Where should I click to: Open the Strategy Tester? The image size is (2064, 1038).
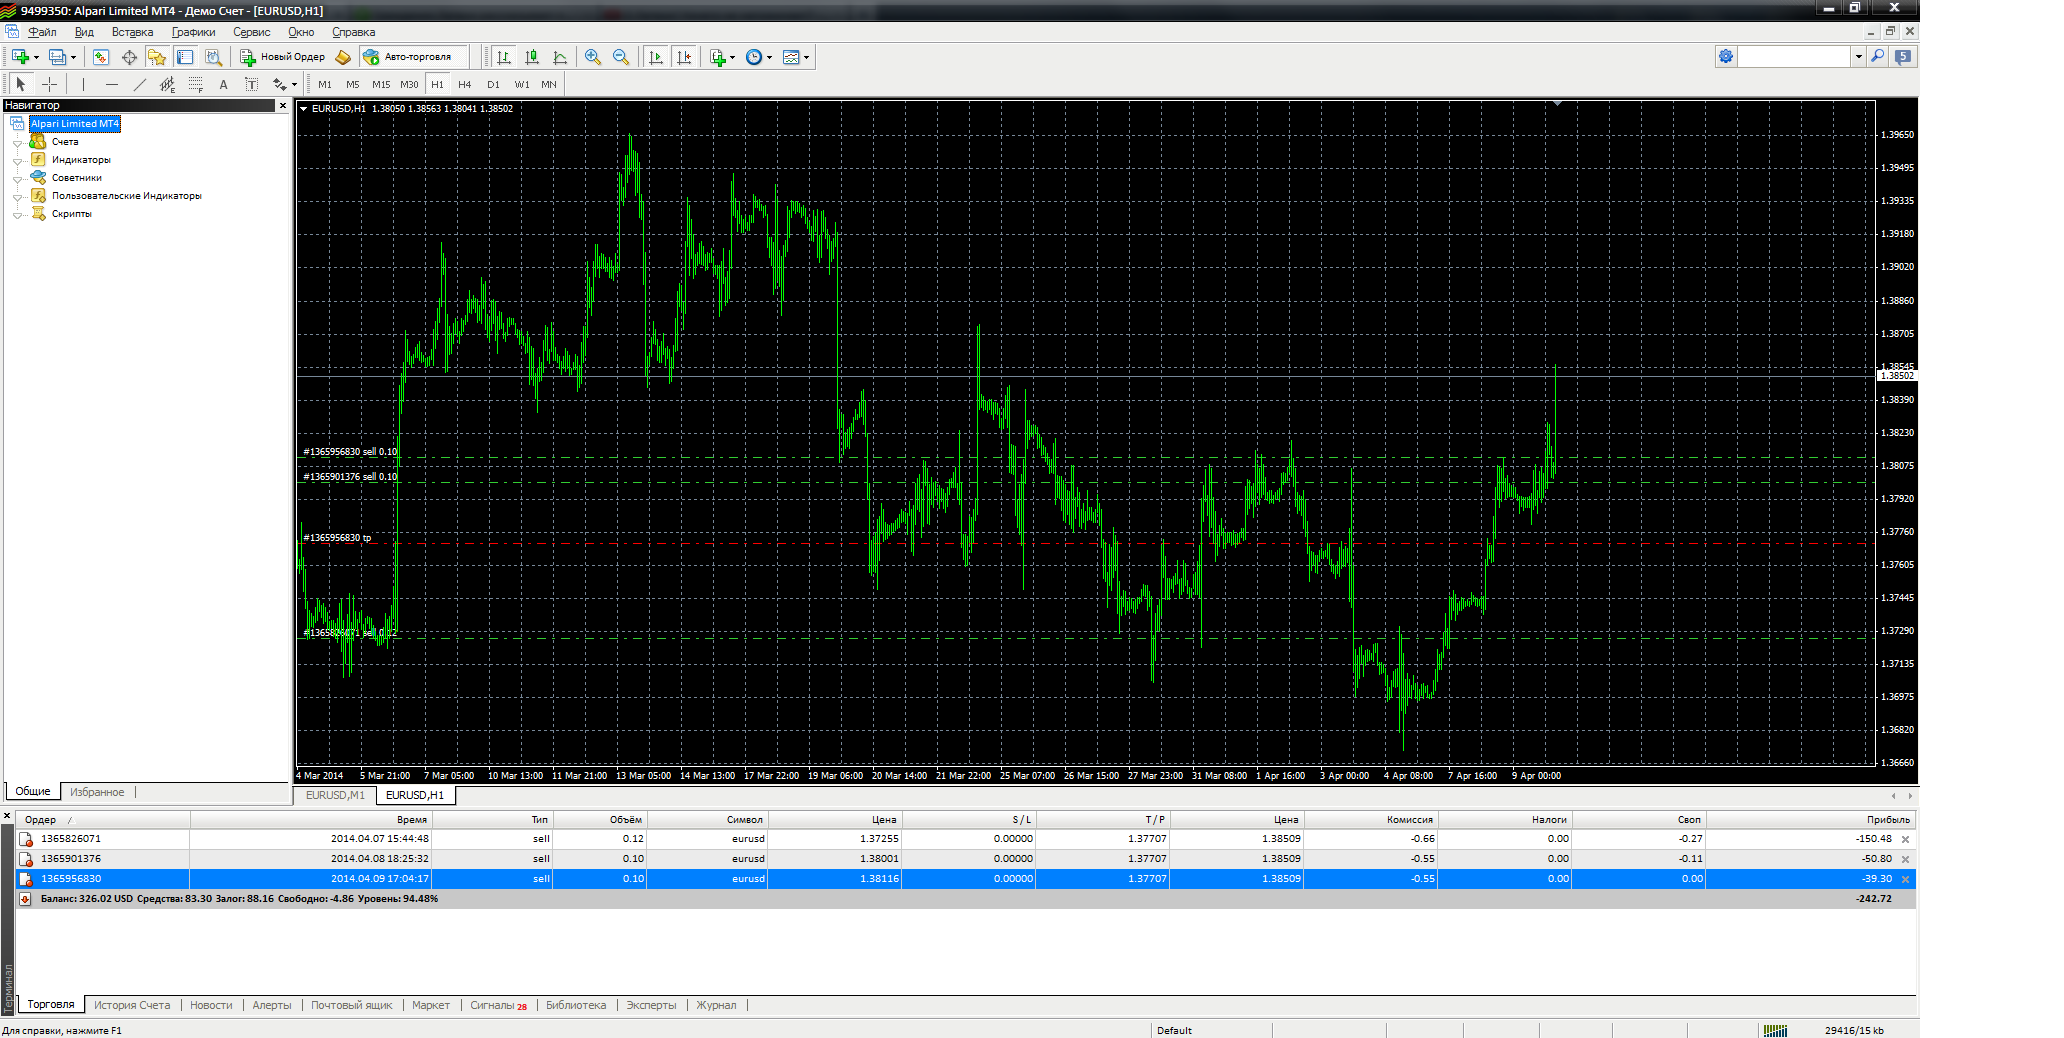213,57
